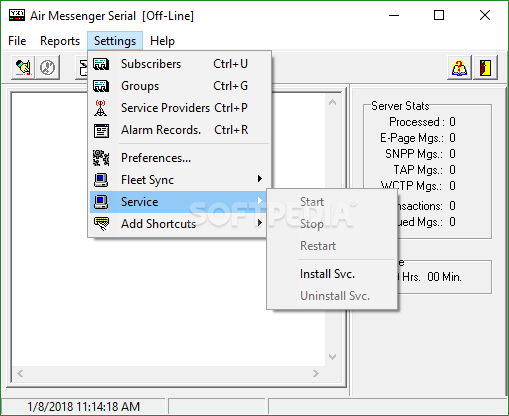Click the log pane scroll right arrow

pos(316,374)
